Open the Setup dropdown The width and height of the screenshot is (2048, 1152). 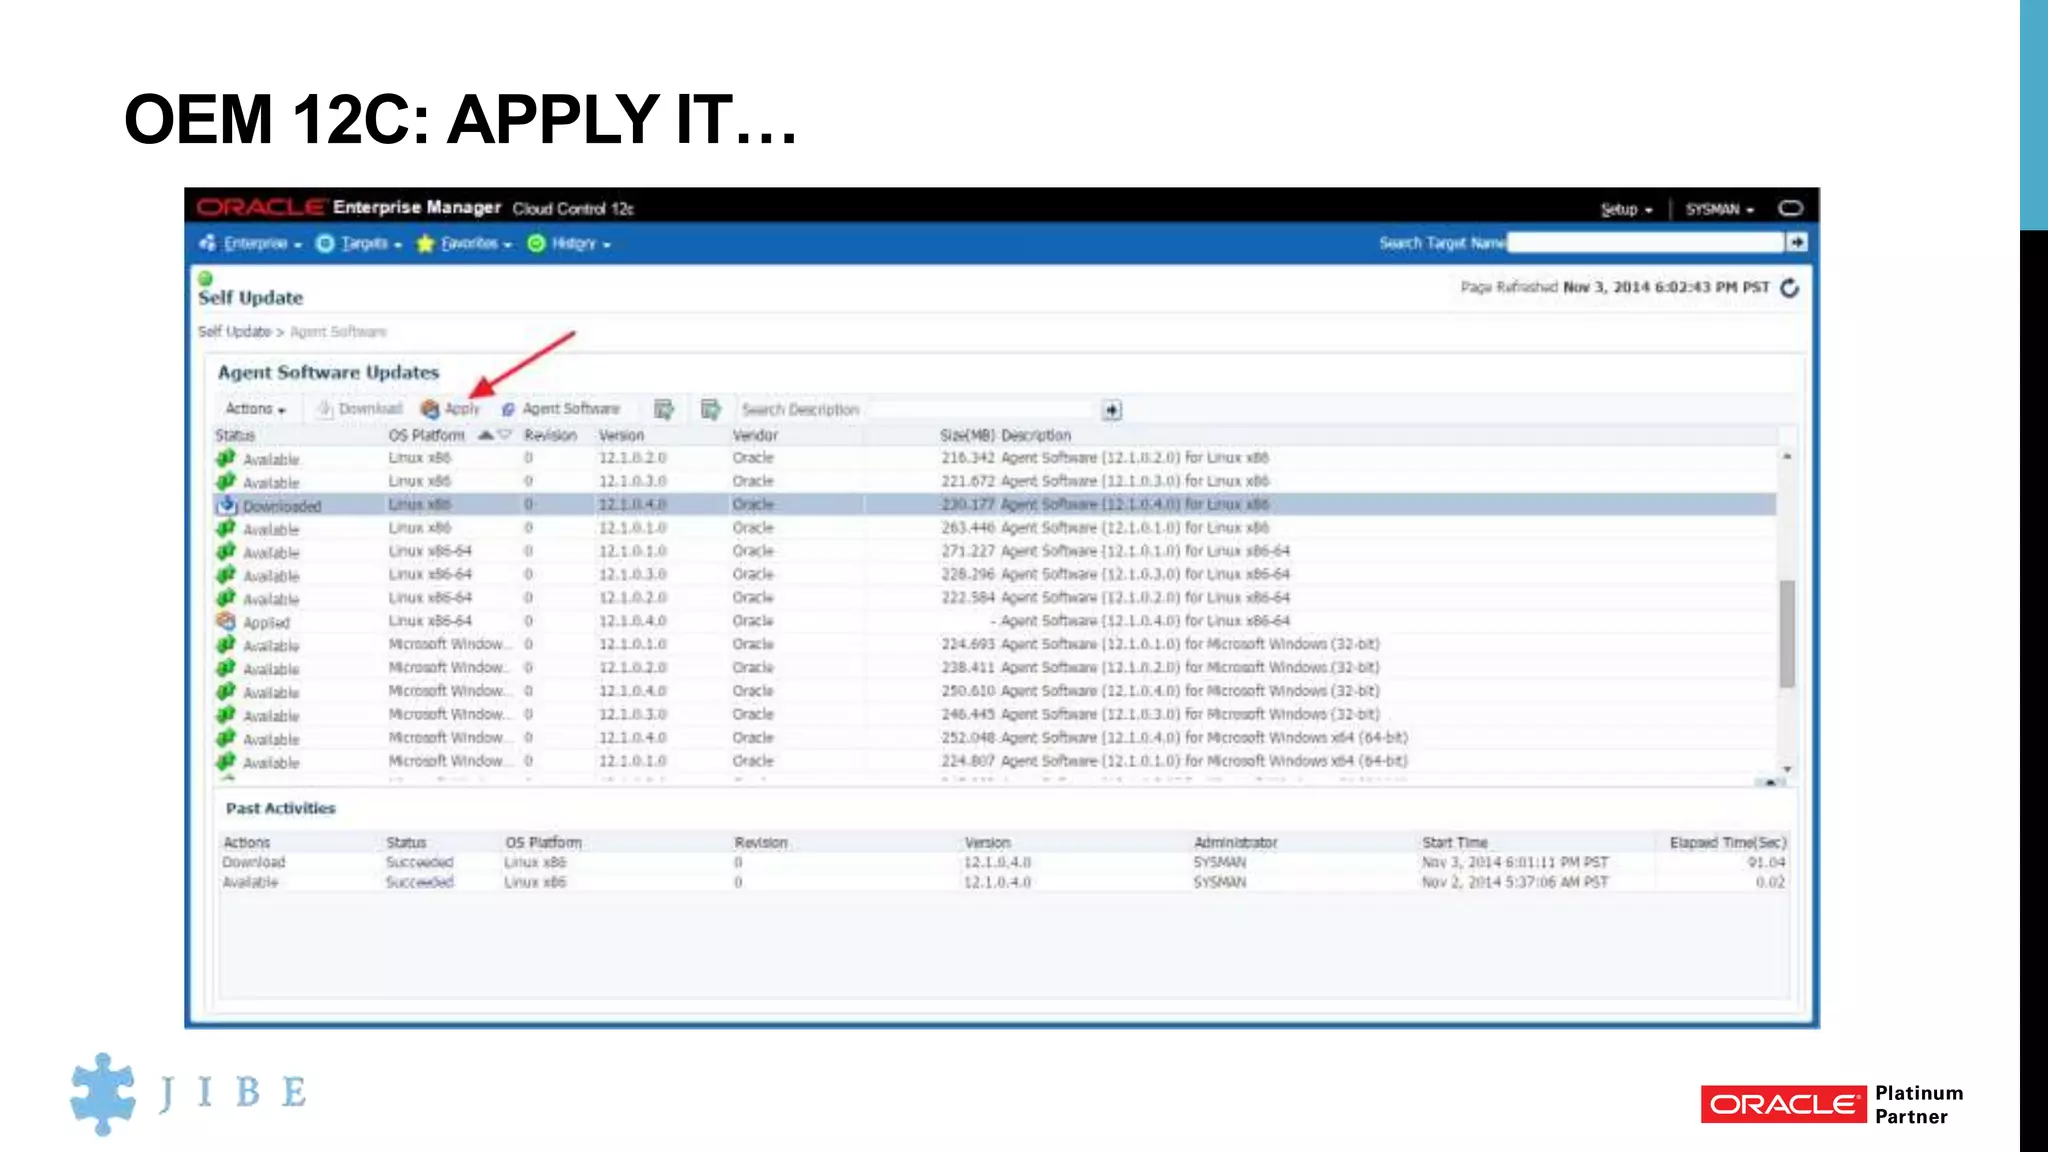tap(1626, 209)
